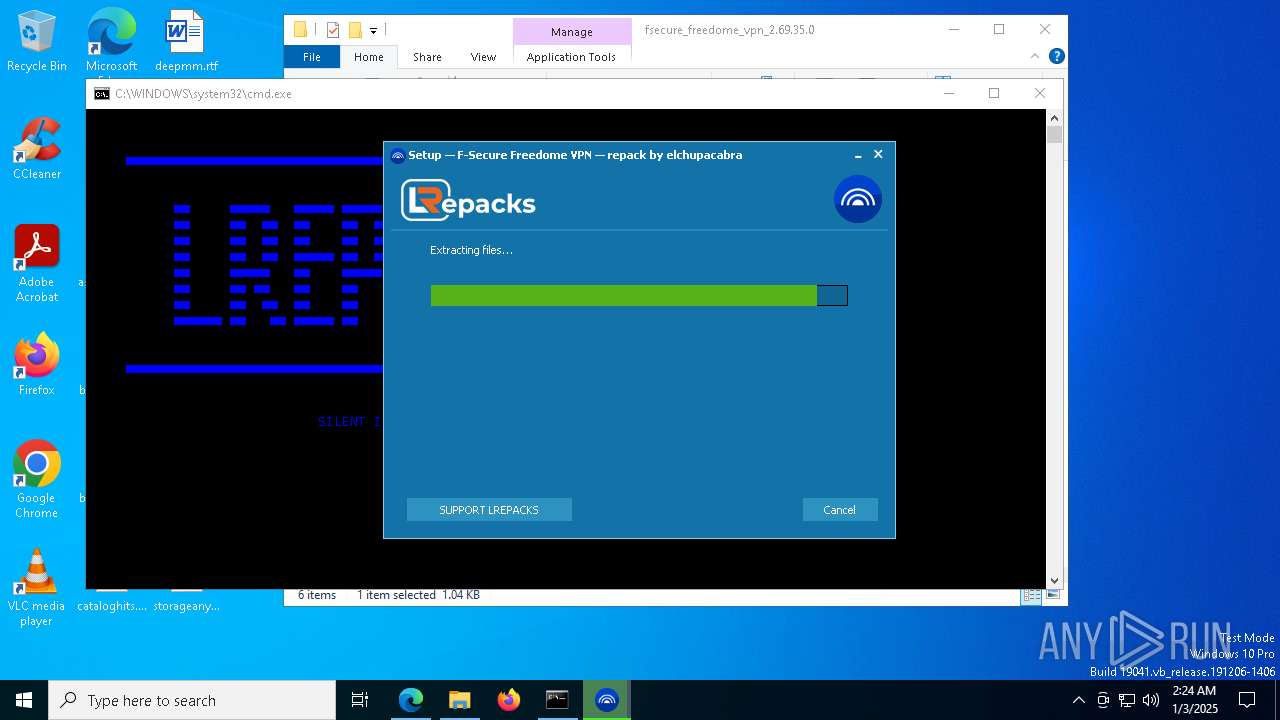Click Explorer quick access new folder icon

[355, 30]
